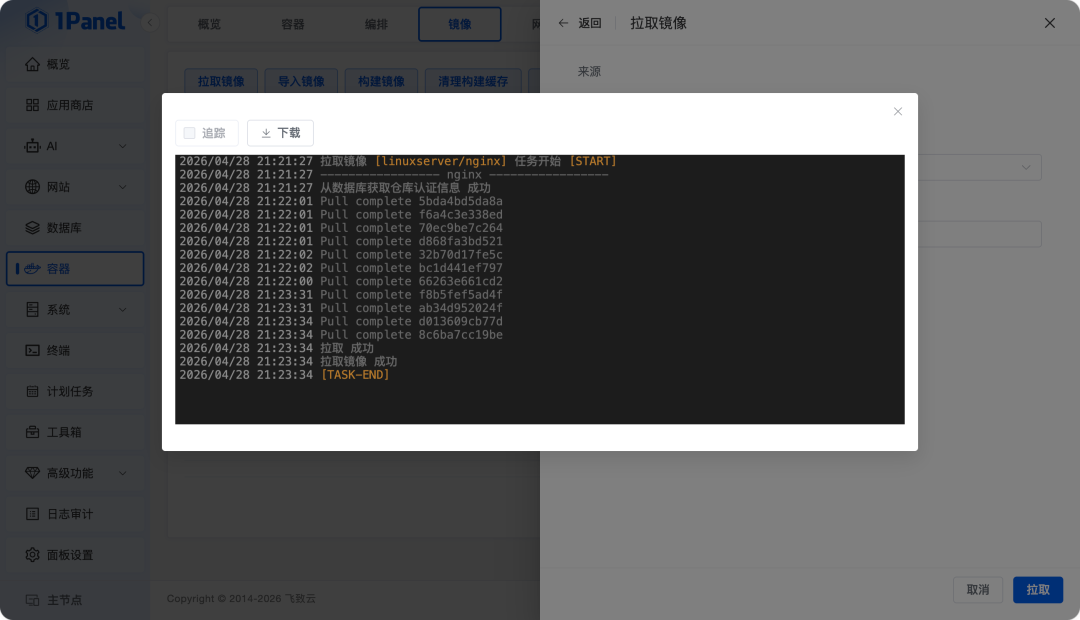Image resolution: width=1080 pixels, height=620 pixels.
Task: Select the 镜像 tab
Action: (459, 24)
